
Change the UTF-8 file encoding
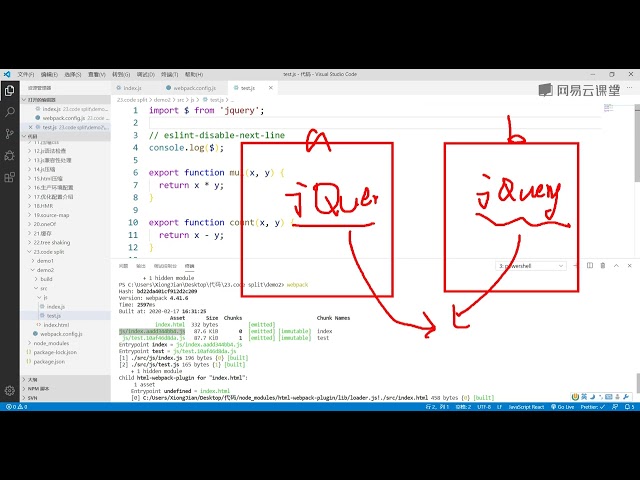(484, 407)
